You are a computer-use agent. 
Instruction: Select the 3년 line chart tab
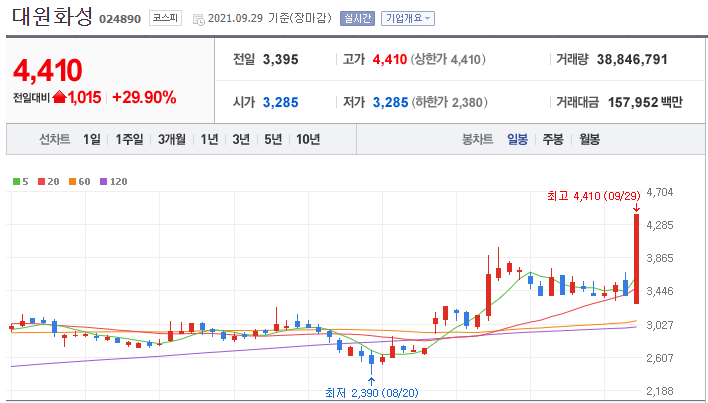[241, 139]
